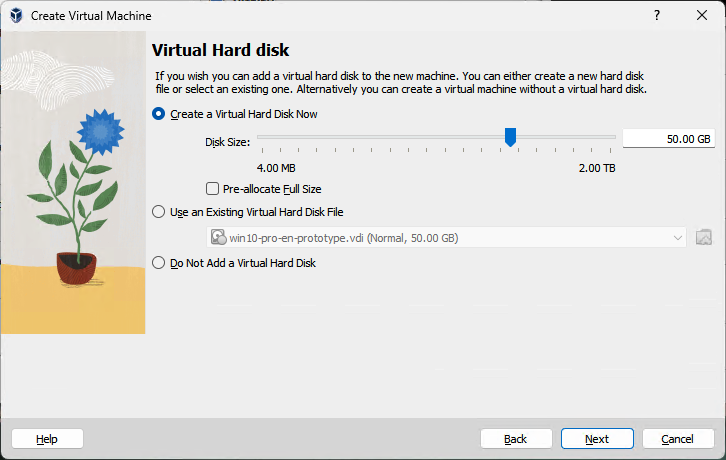Cancel the virtual machine creation
Screen dimensions: 726x460
pyautogui.click(x=678, y=439)
